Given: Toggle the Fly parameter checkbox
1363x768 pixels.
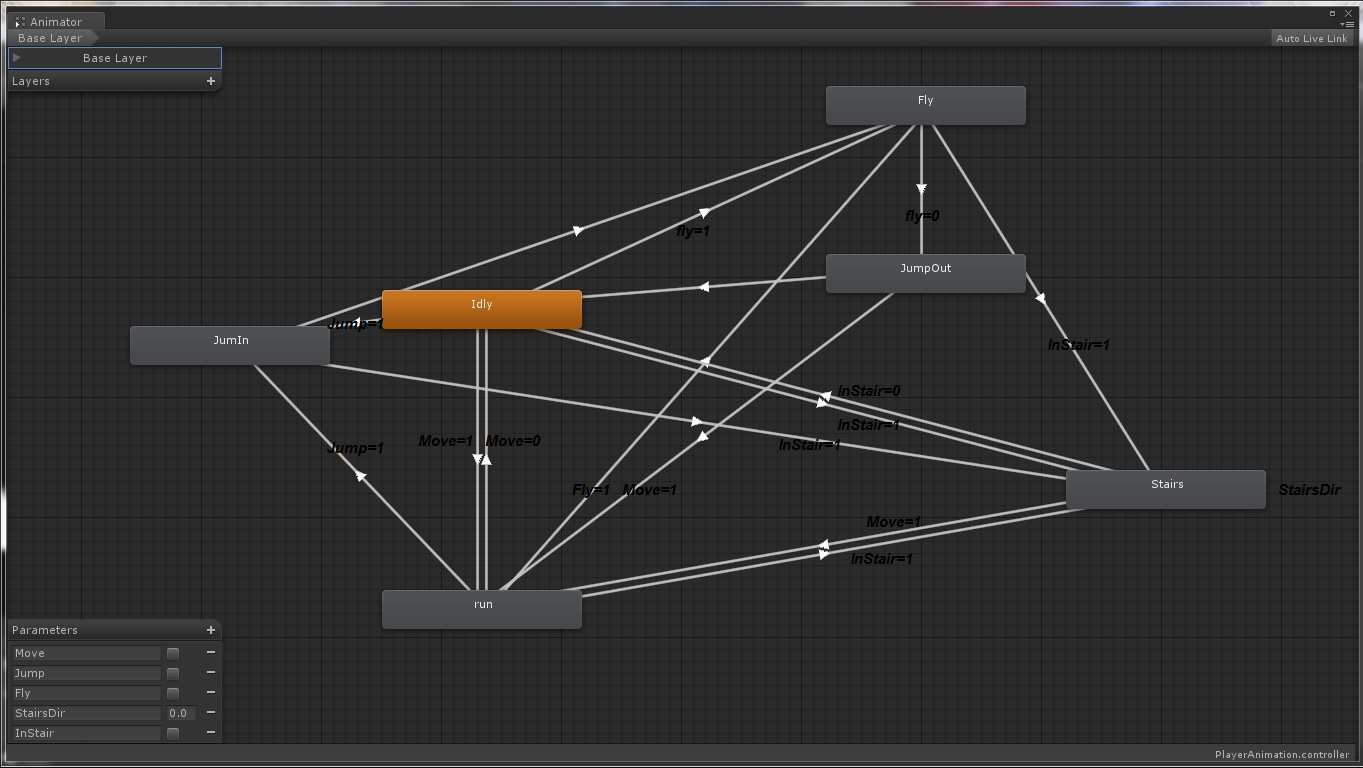Looking at the screenshot, I should point(173,693).
